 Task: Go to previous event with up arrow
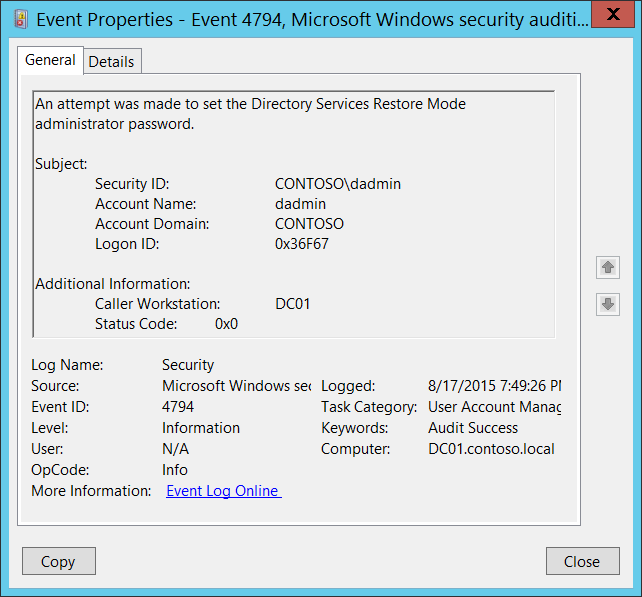(607, 267)
